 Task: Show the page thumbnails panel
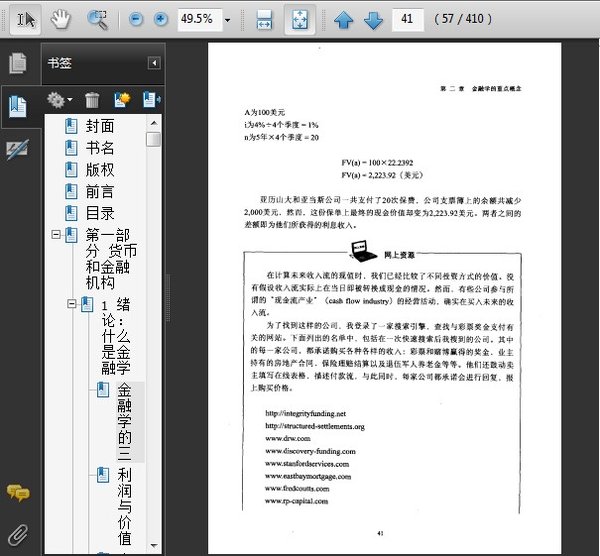[x=17, y=64]
